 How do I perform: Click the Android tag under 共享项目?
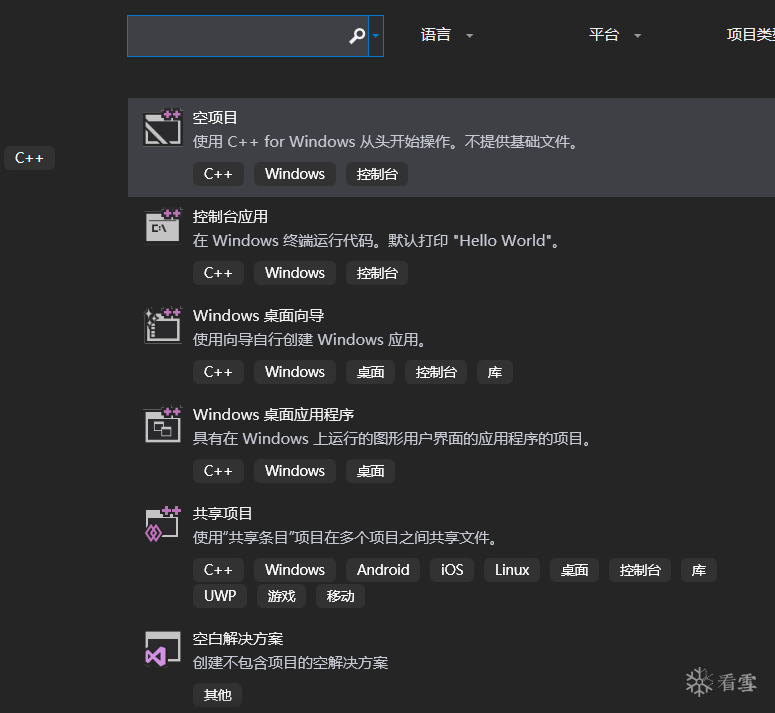[383, 570]
